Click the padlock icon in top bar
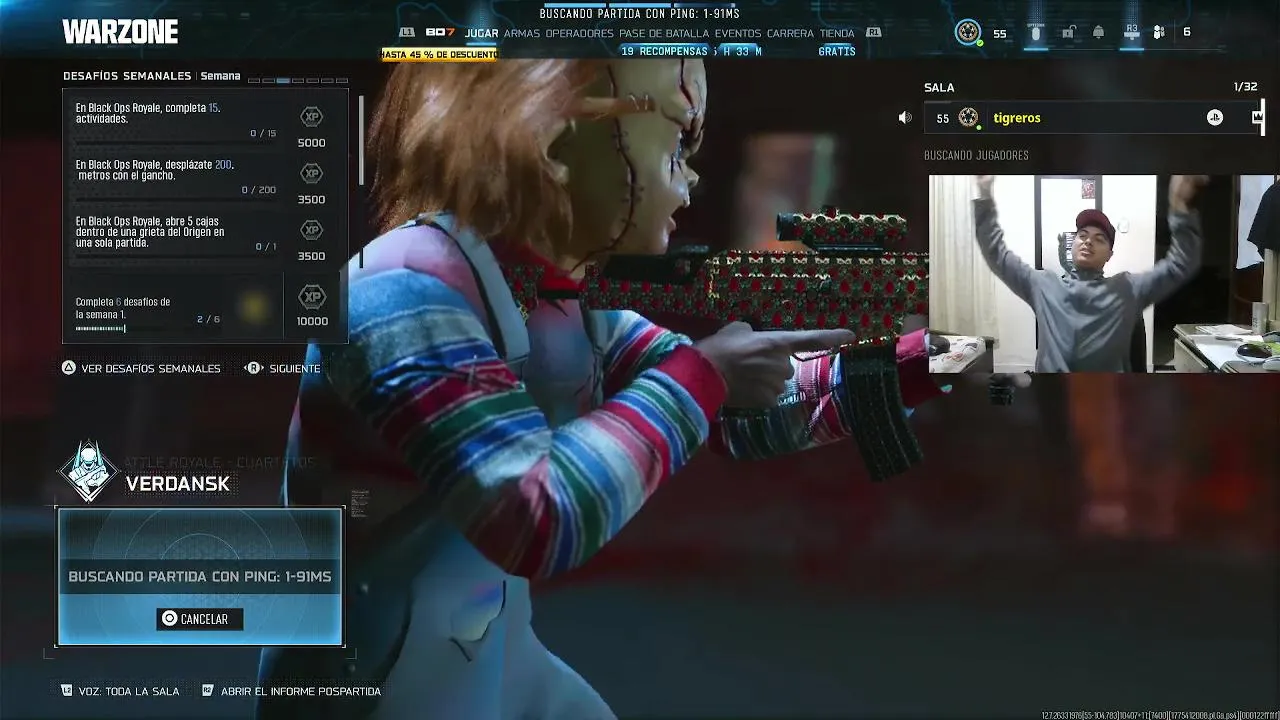 1068,33
